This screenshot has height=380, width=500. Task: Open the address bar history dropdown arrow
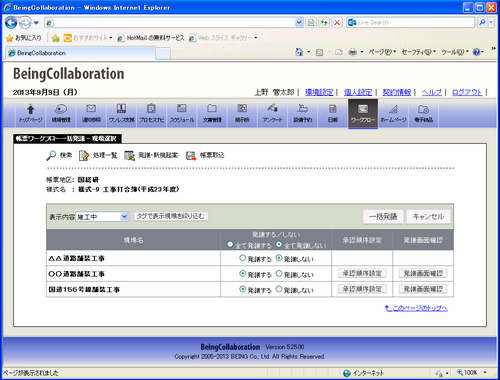tap(299, 22)
